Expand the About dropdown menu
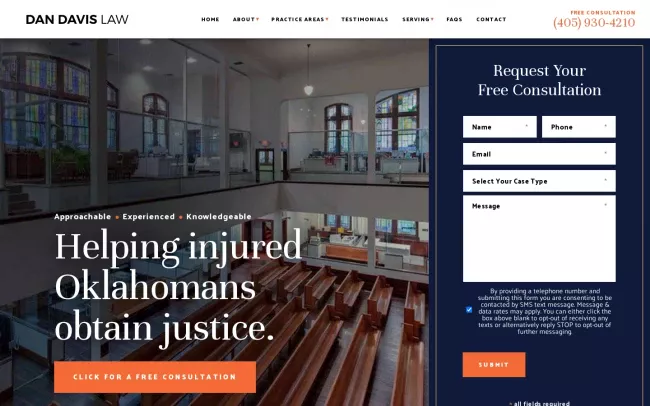Image resolution: width=650 pixels, height=406 pixels. point(245,19)
